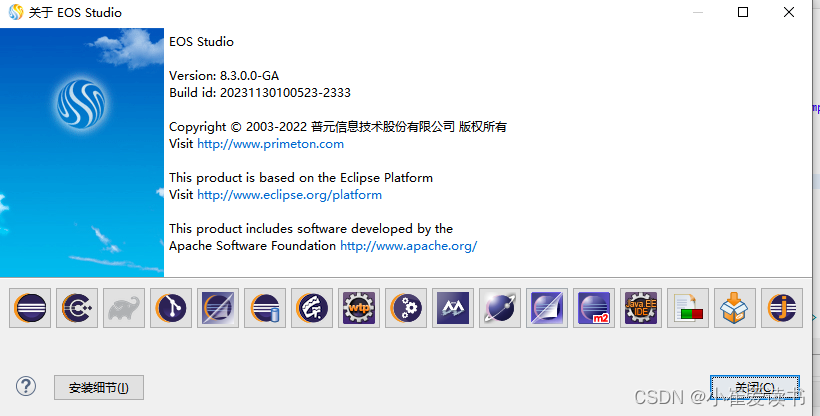Click the 安装细节(I) installation details button
Image resolution: width=820 pixels, height=416 pixels.
click(99, 388)
